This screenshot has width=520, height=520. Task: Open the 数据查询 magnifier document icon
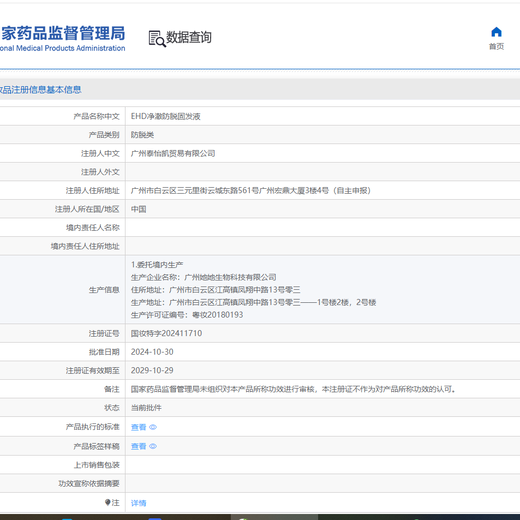157,38
